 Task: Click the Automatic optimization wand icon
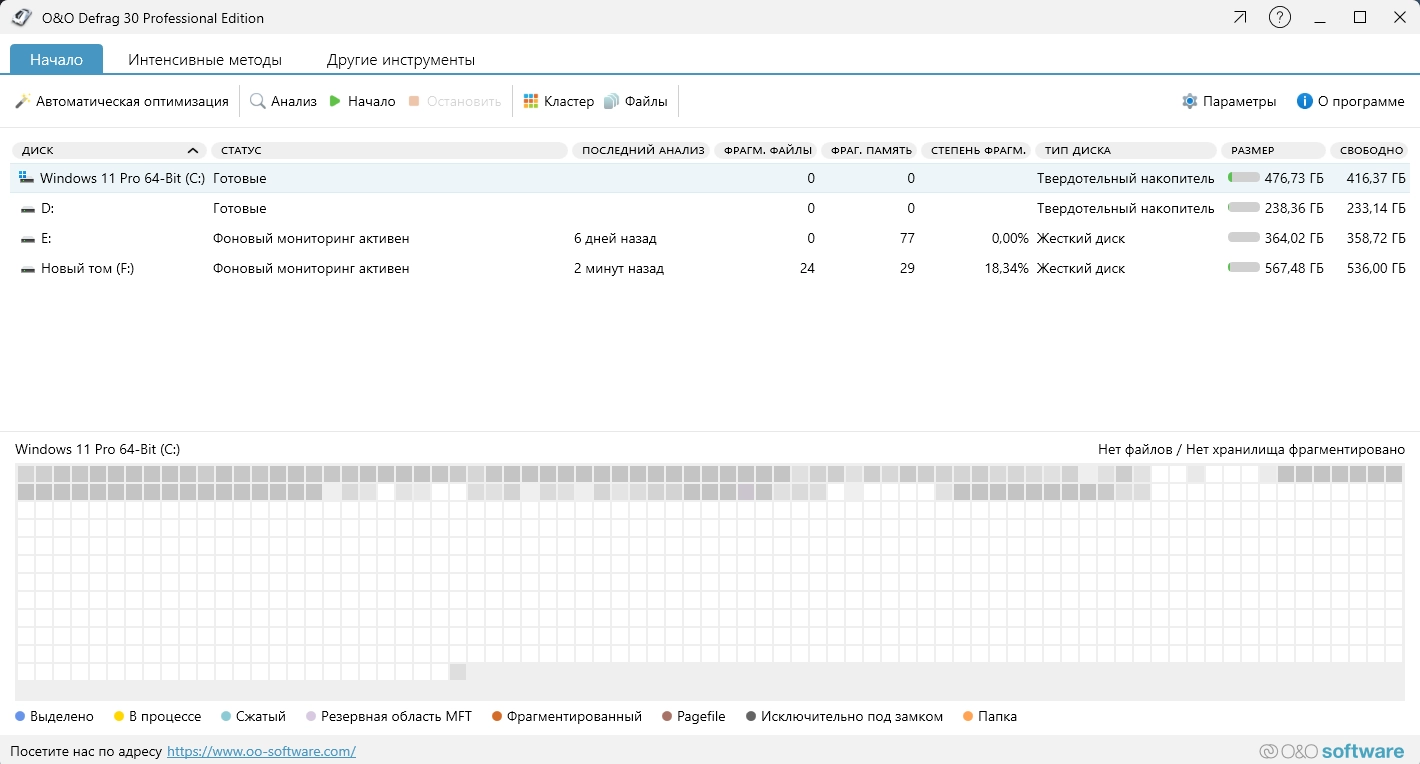click(23, 101)
